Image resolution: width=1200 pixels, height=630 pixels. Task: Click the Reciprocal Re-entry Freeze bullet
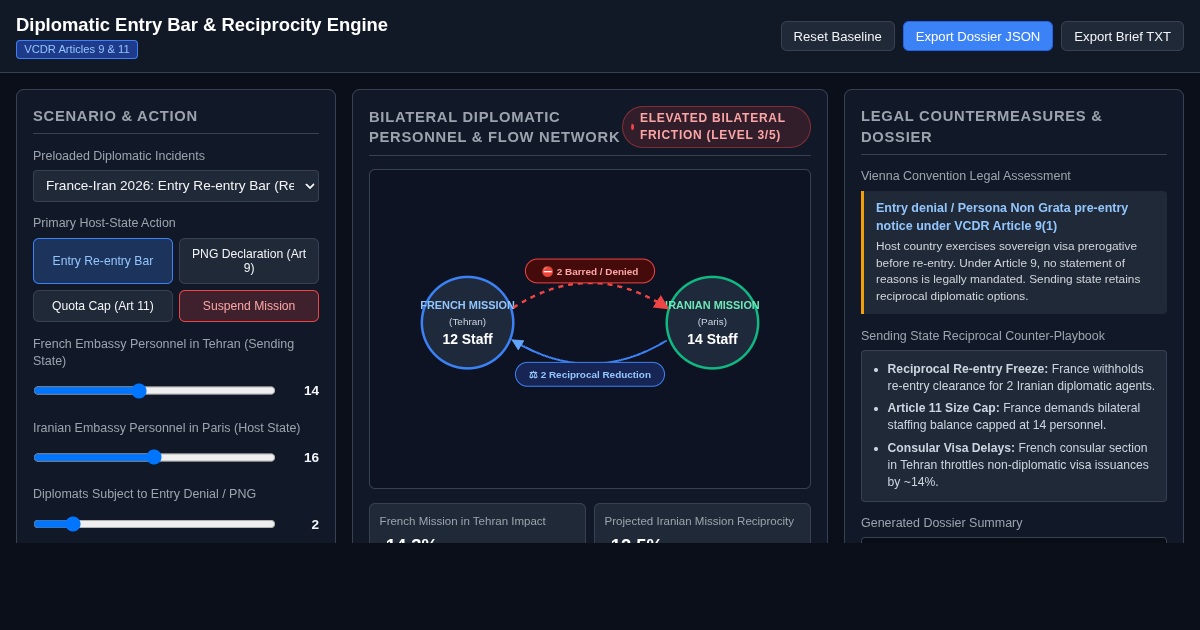(x=1021, y=377)
